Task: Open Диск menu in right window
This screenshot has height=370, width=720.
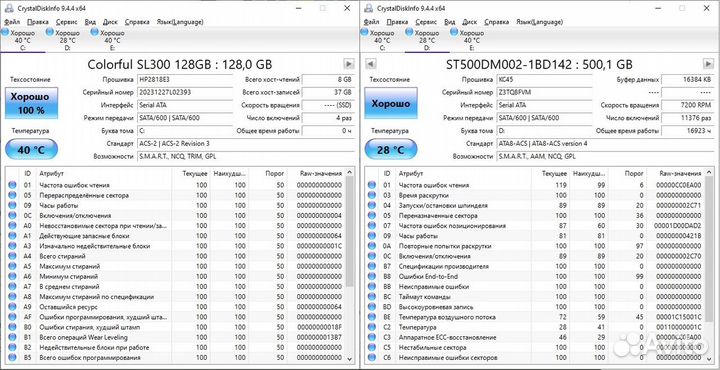Action: coord(469,22)
